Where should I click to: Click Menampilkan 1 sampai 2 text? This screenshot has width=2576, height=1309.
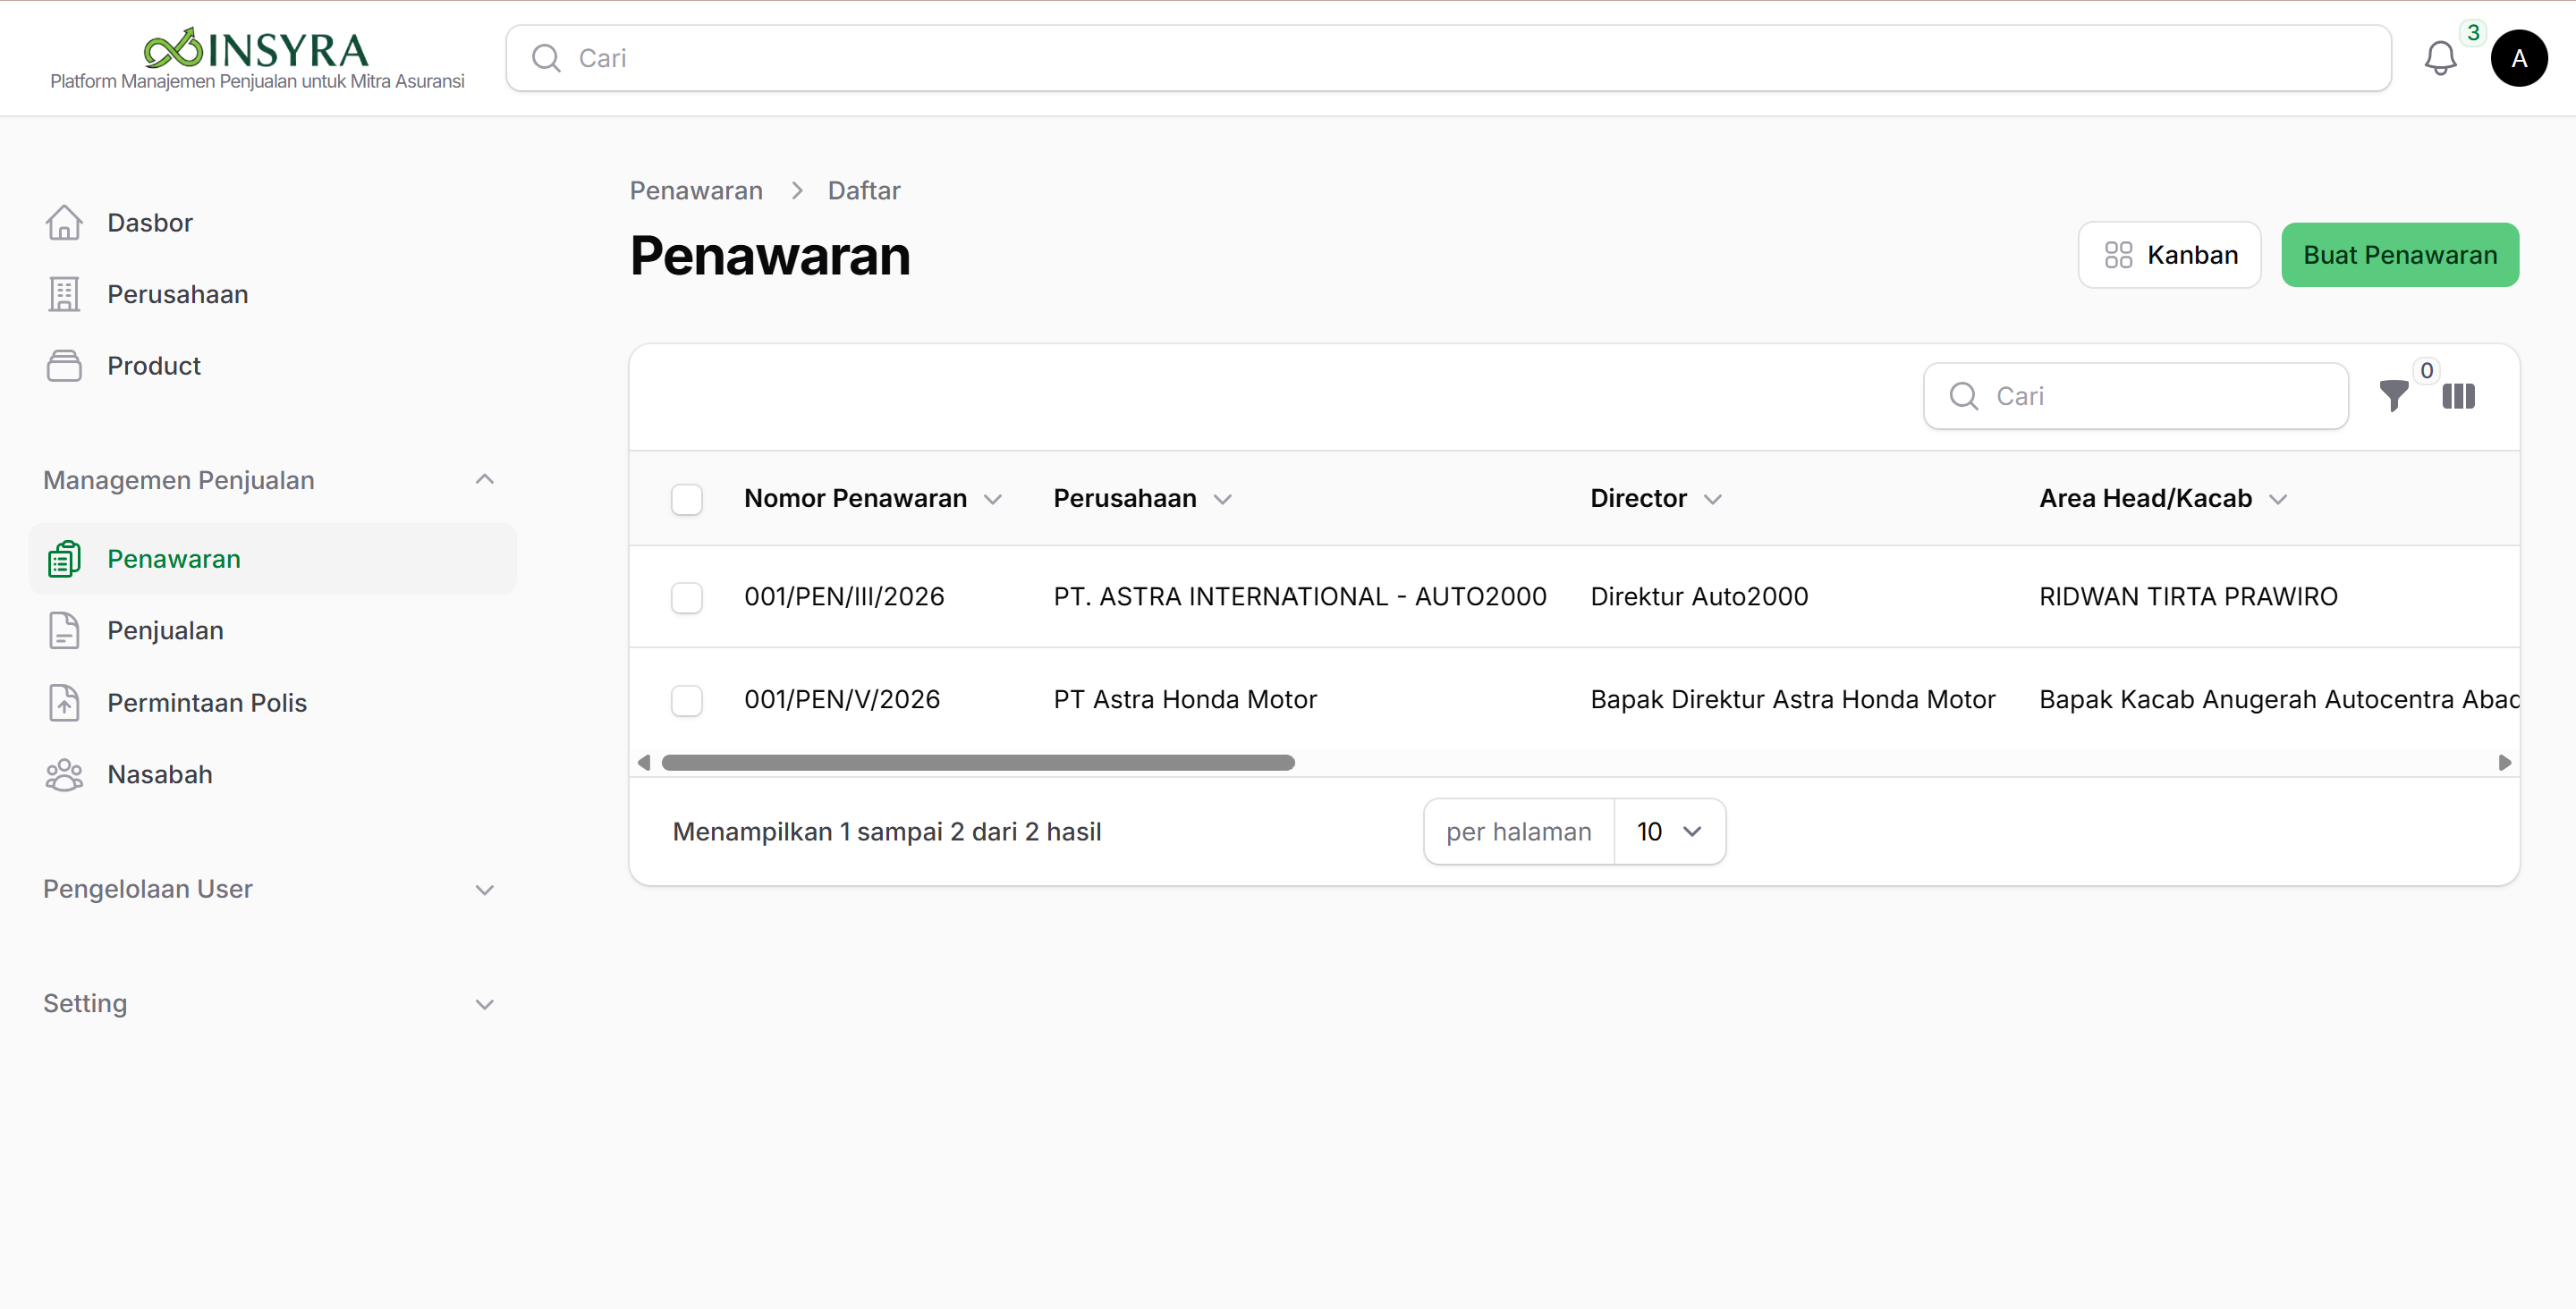(x=886, y=831)
